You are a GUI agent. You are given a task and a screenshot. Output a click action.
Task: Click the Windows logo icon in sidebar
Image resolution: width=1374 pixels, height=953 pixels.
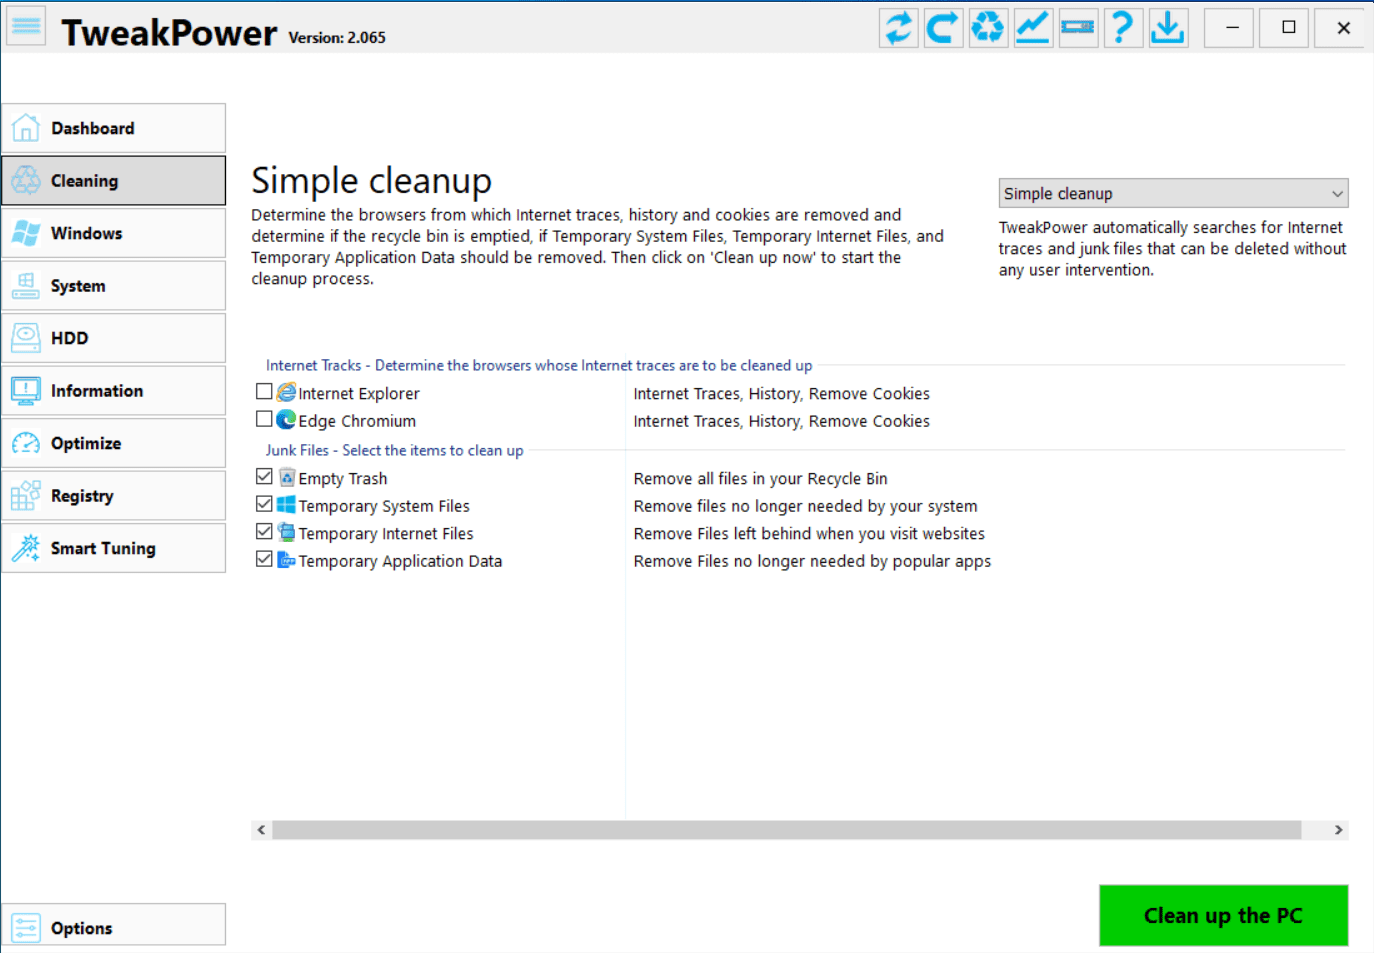tap(26, 233)
